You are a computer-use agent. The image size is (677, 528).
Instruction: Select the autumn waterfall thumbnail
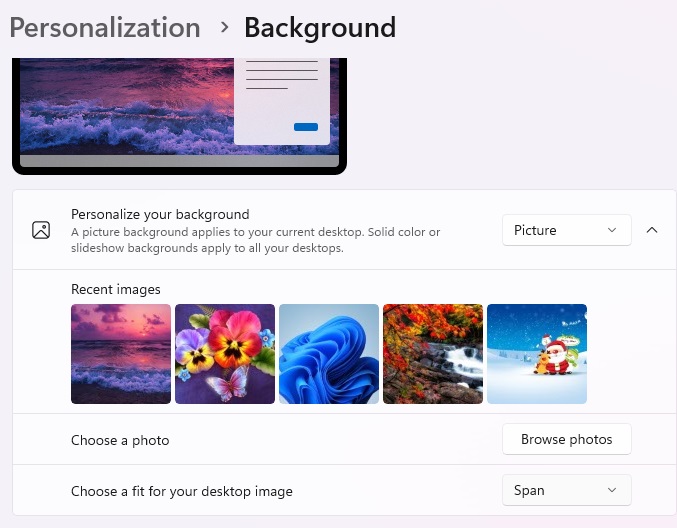pyautogui.click(x=433, y=354)
